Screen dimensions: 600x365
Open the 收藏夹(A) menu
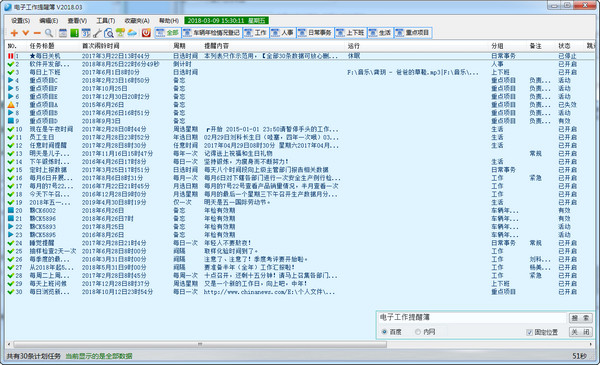137,21
